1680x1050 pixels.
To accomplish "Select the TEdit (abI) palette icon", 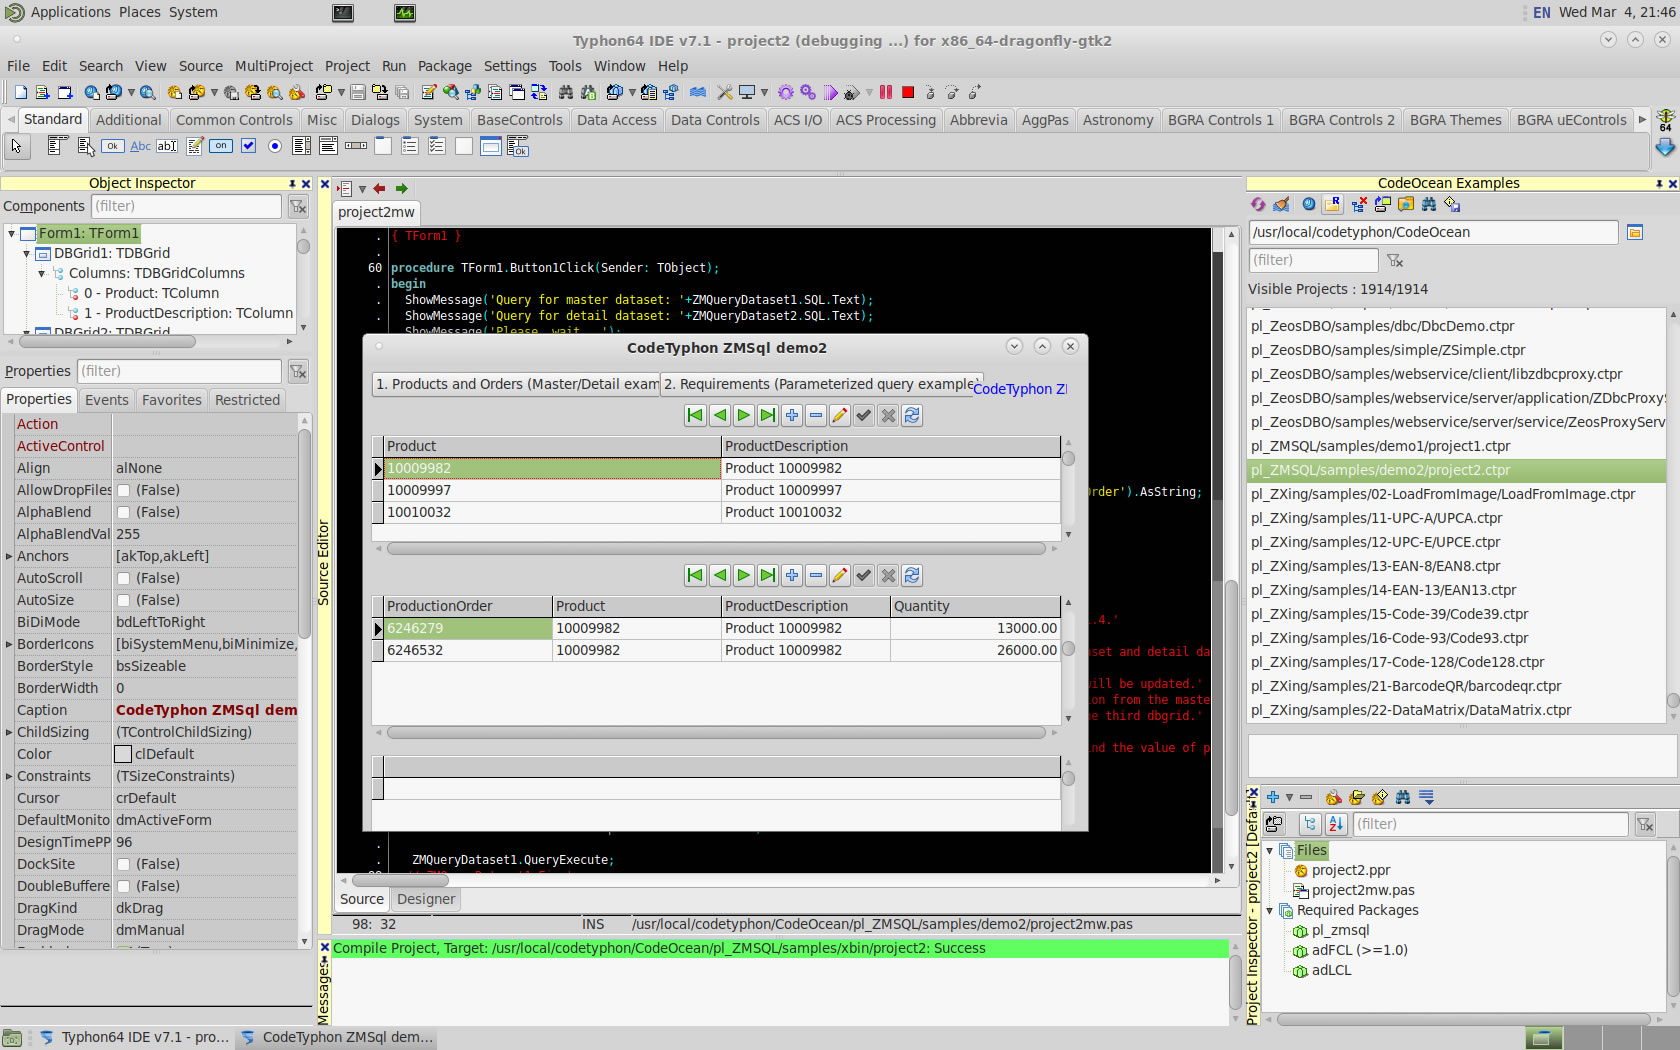I will tap(167, 146).
